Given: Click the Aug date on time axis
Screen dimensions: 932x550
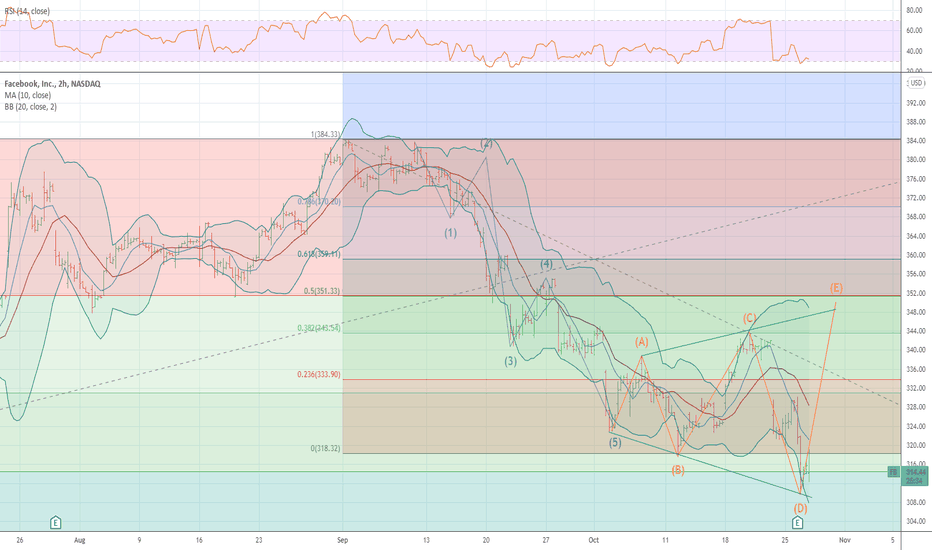Looking at the screenshot, I should 80,540.
